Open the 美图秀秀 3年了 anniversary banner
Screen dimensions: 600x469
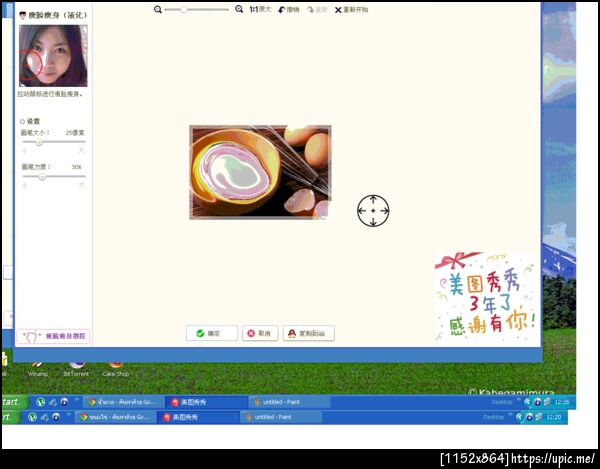tap(486, 296)
